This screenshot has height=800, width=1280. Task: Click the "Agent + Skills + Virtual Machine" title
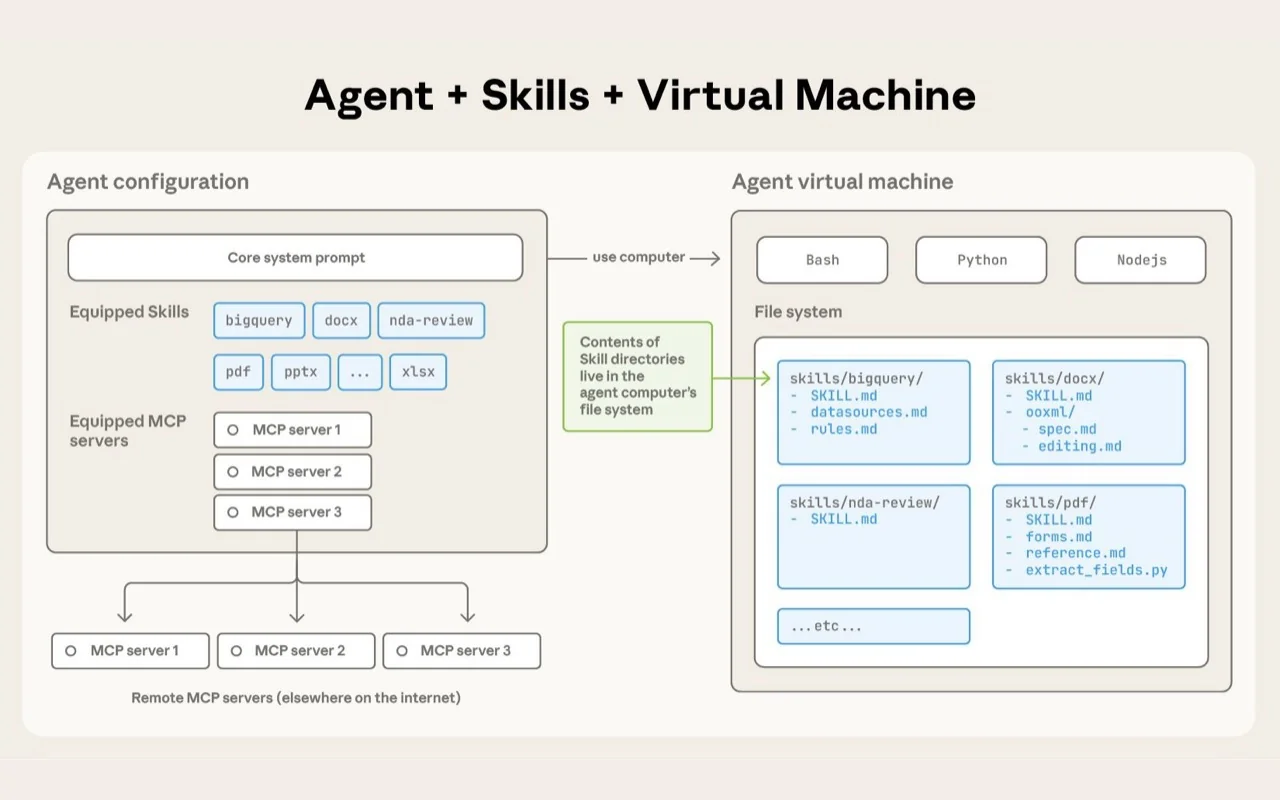click(x=640, y=95)
